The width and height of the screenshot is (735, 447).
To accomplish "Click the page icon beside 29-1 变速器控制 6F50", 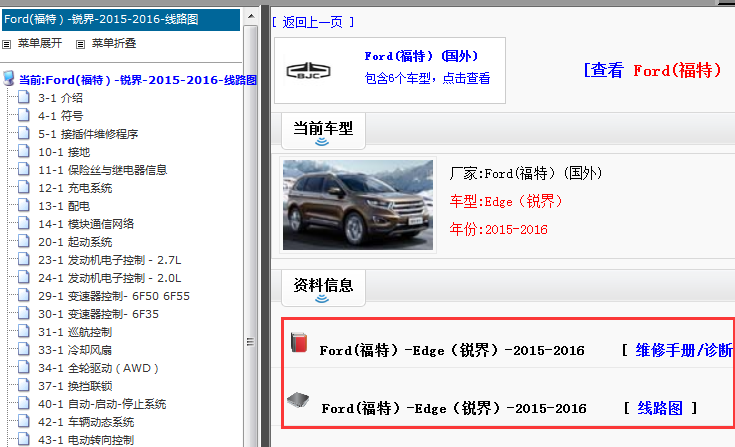I will [23, 295].
